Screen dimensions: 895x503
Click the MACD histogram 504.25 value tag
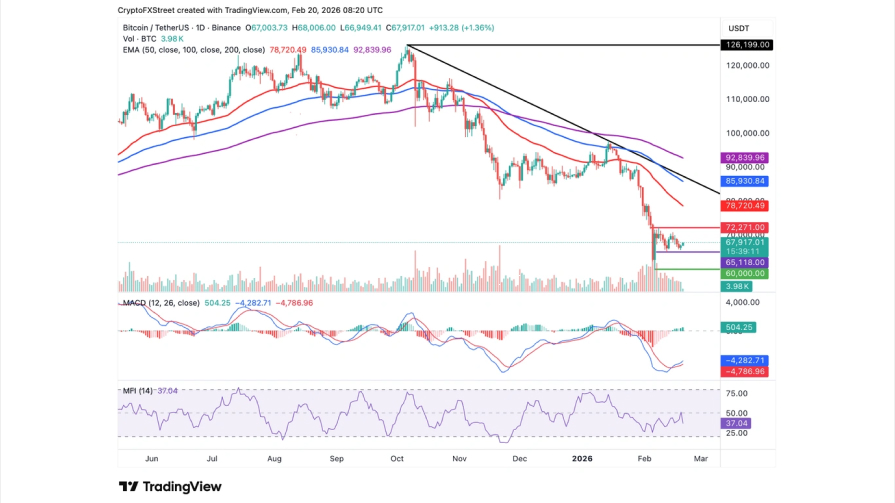(739, 326)
